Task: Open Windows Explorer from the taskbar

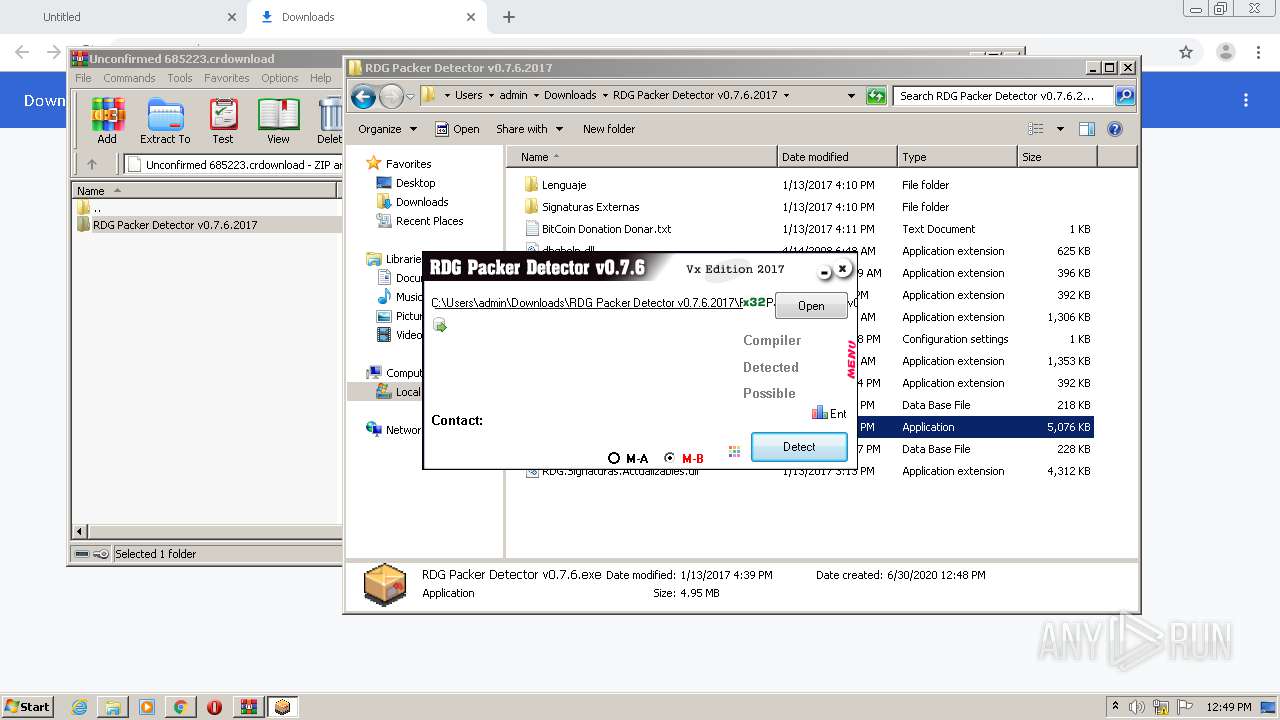Action: pos(113,707)
